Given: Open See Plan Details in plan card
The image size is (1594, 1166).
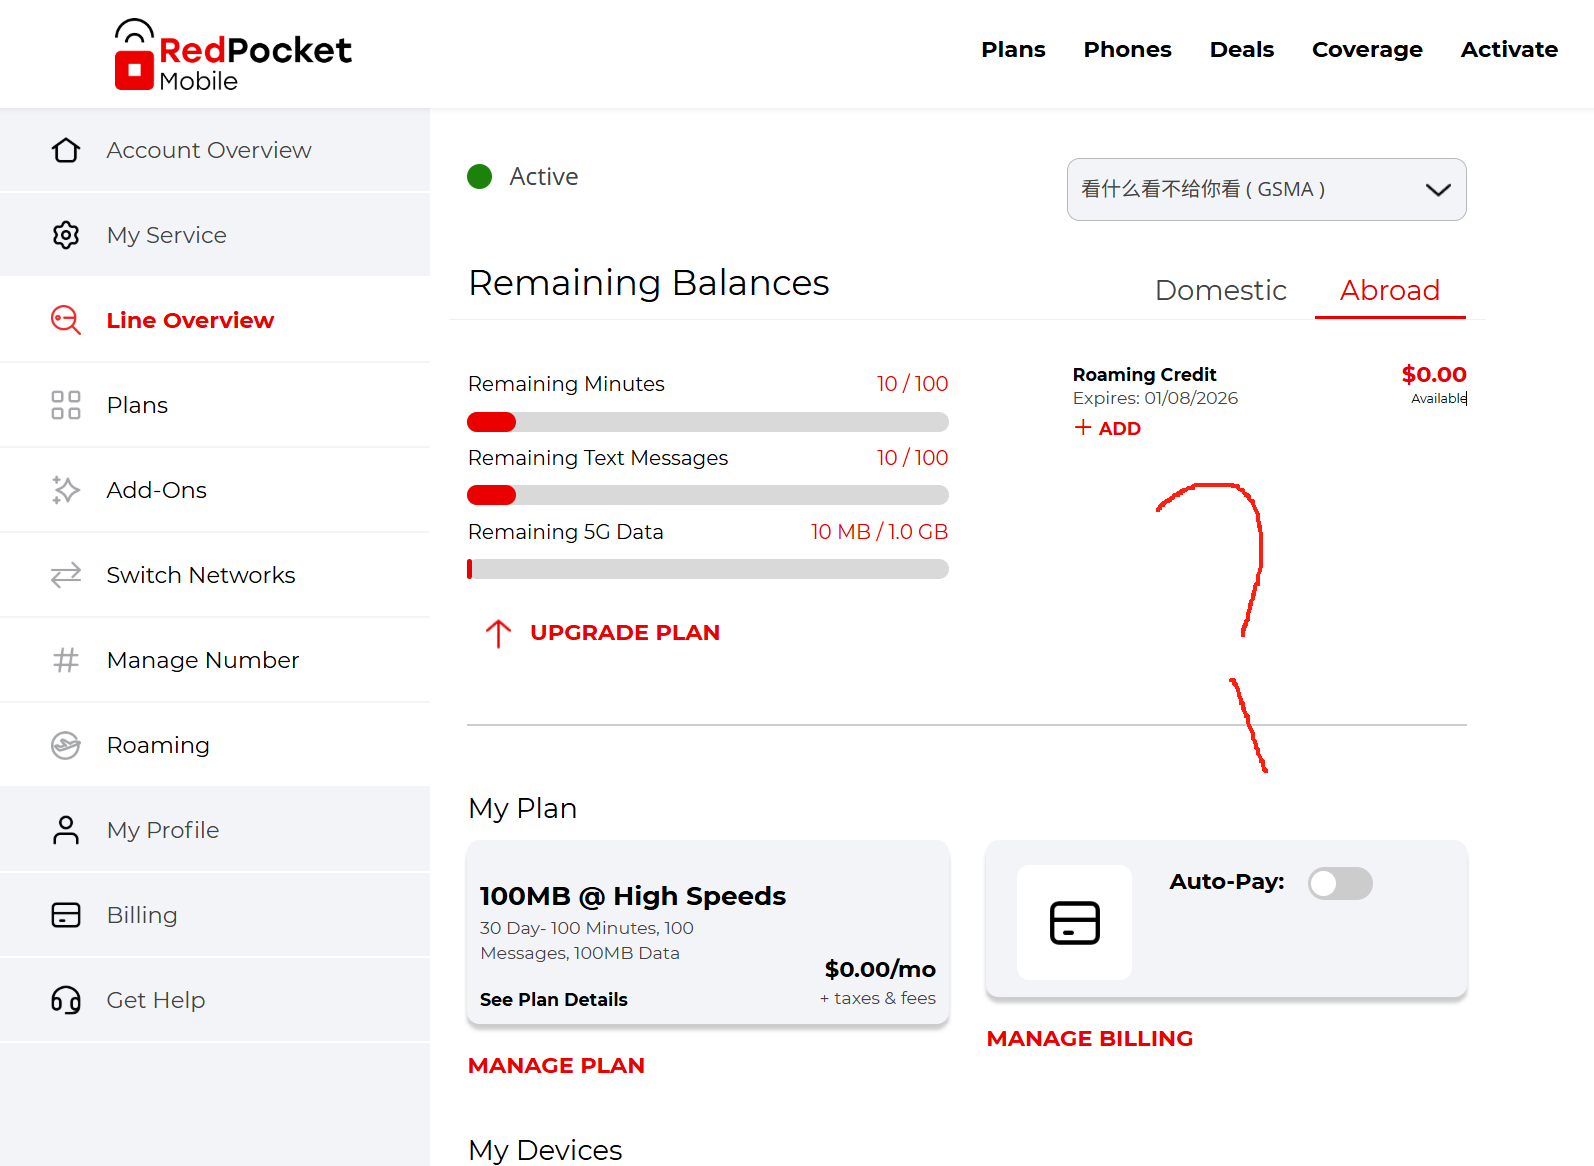Looking at the screenshot, I should [x=553, y=999].
